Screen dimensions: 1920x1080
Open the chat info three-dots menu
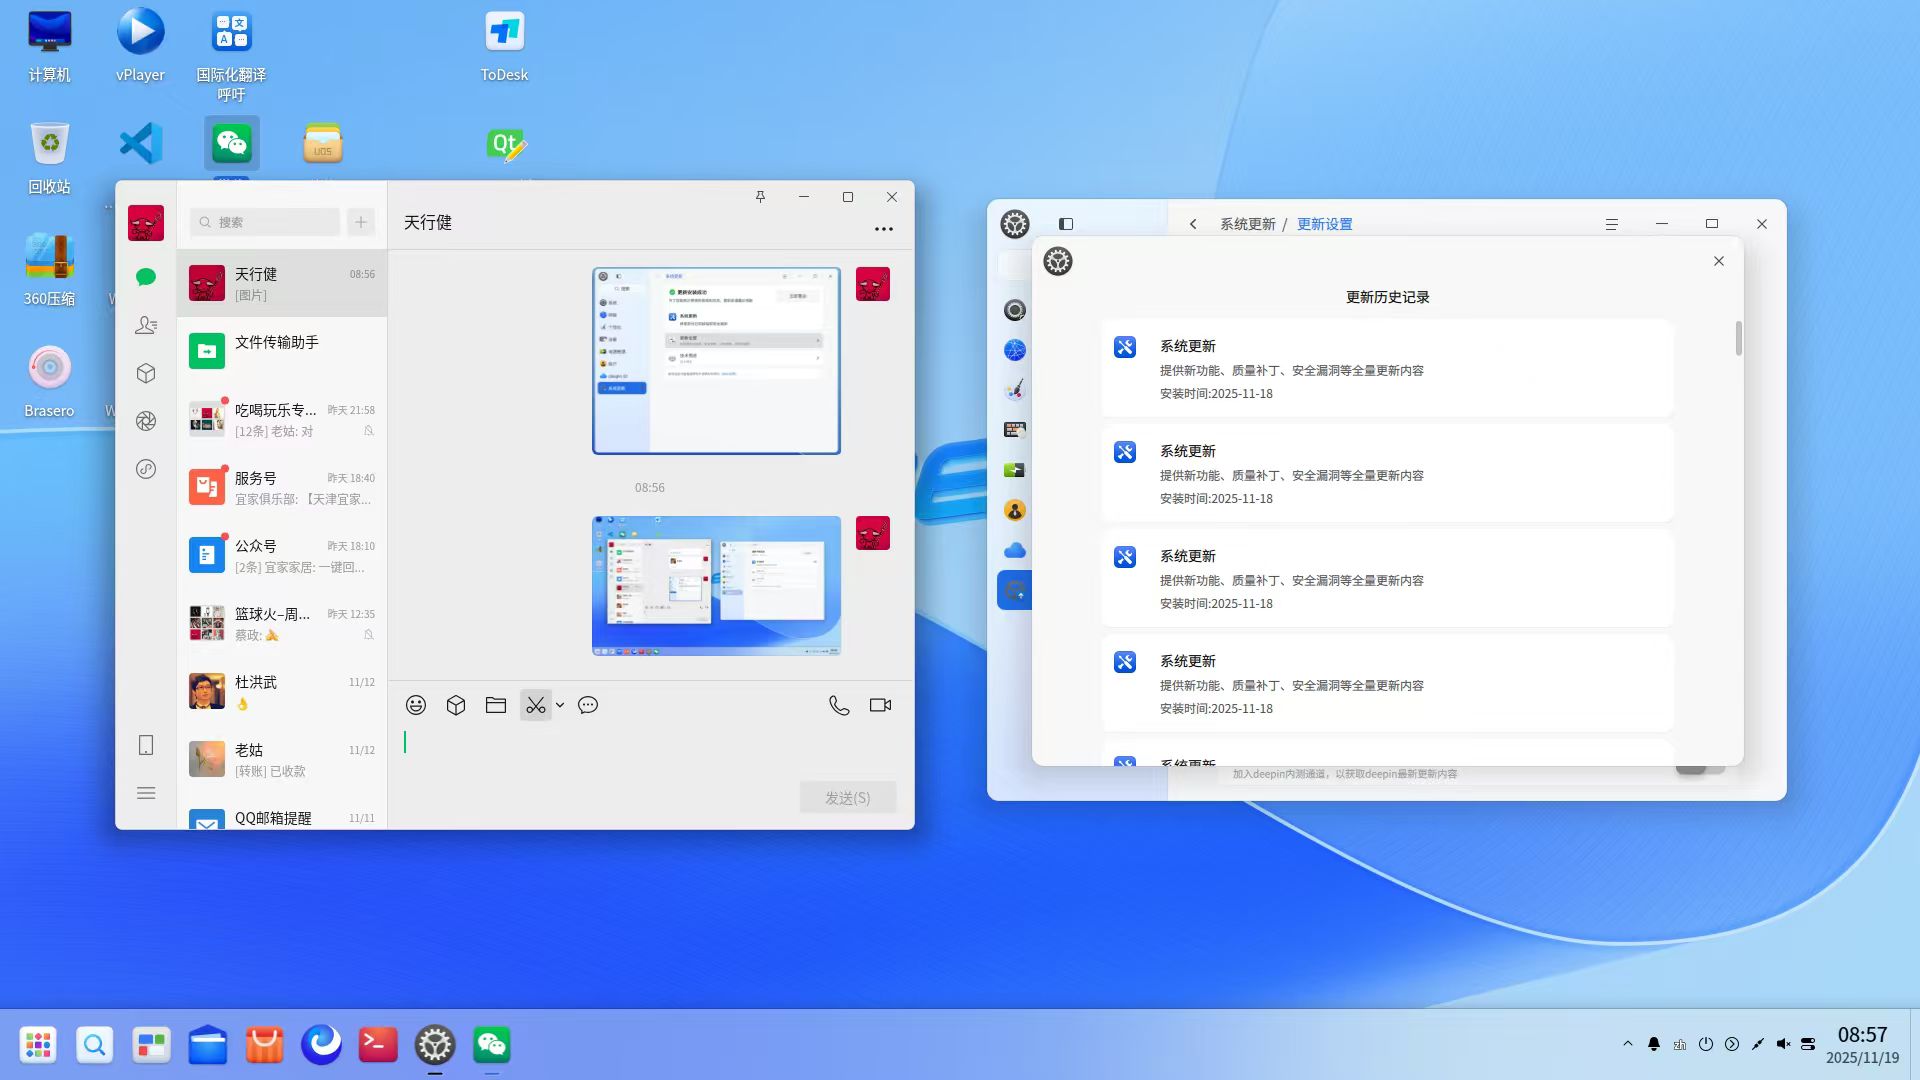pos(884,229)
